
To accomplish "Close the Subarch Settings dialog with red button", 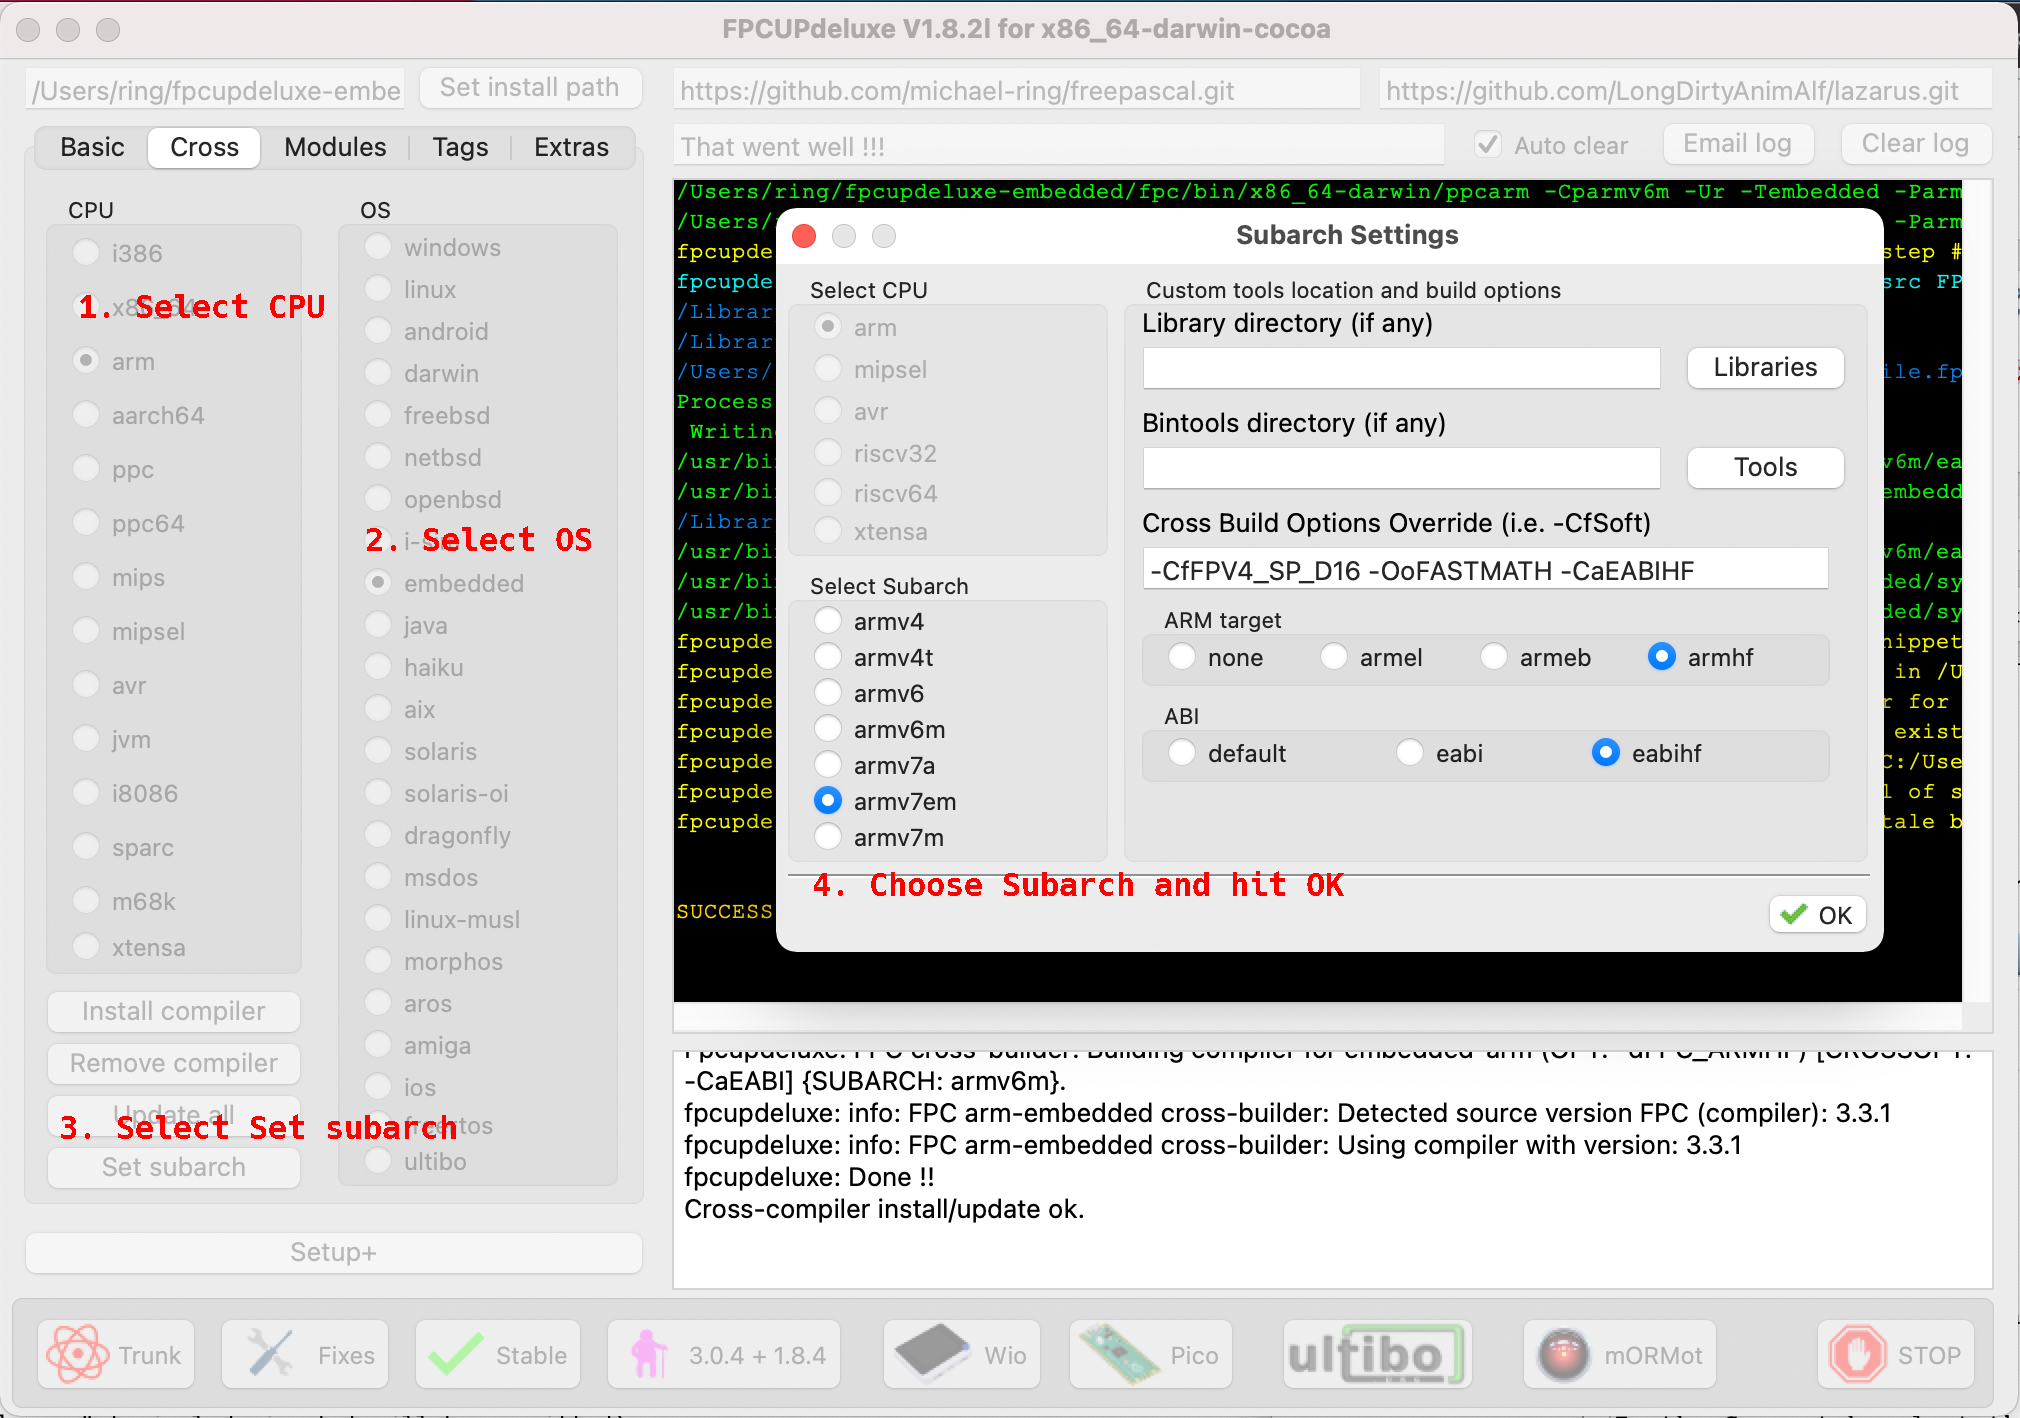I will click(x=804, y=236).
